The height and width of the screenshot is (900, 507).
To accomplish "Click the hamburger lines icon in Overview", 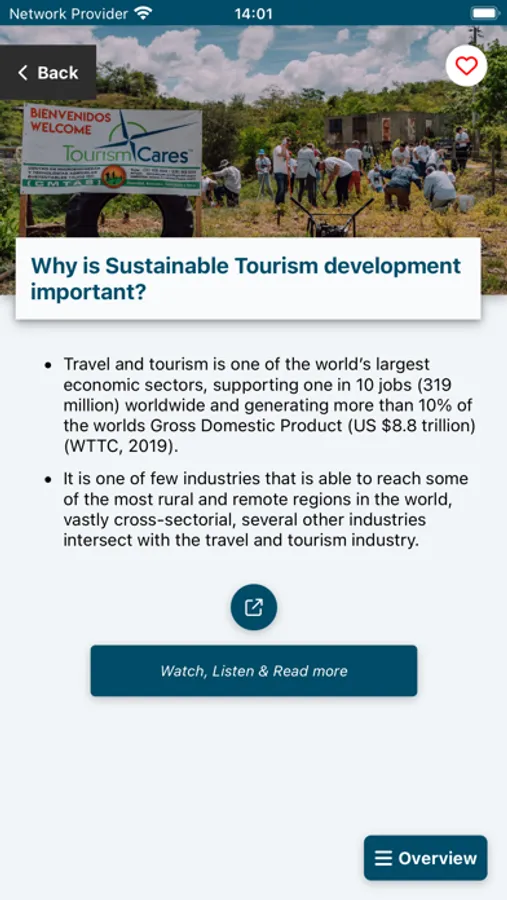I will coord(383,858).
